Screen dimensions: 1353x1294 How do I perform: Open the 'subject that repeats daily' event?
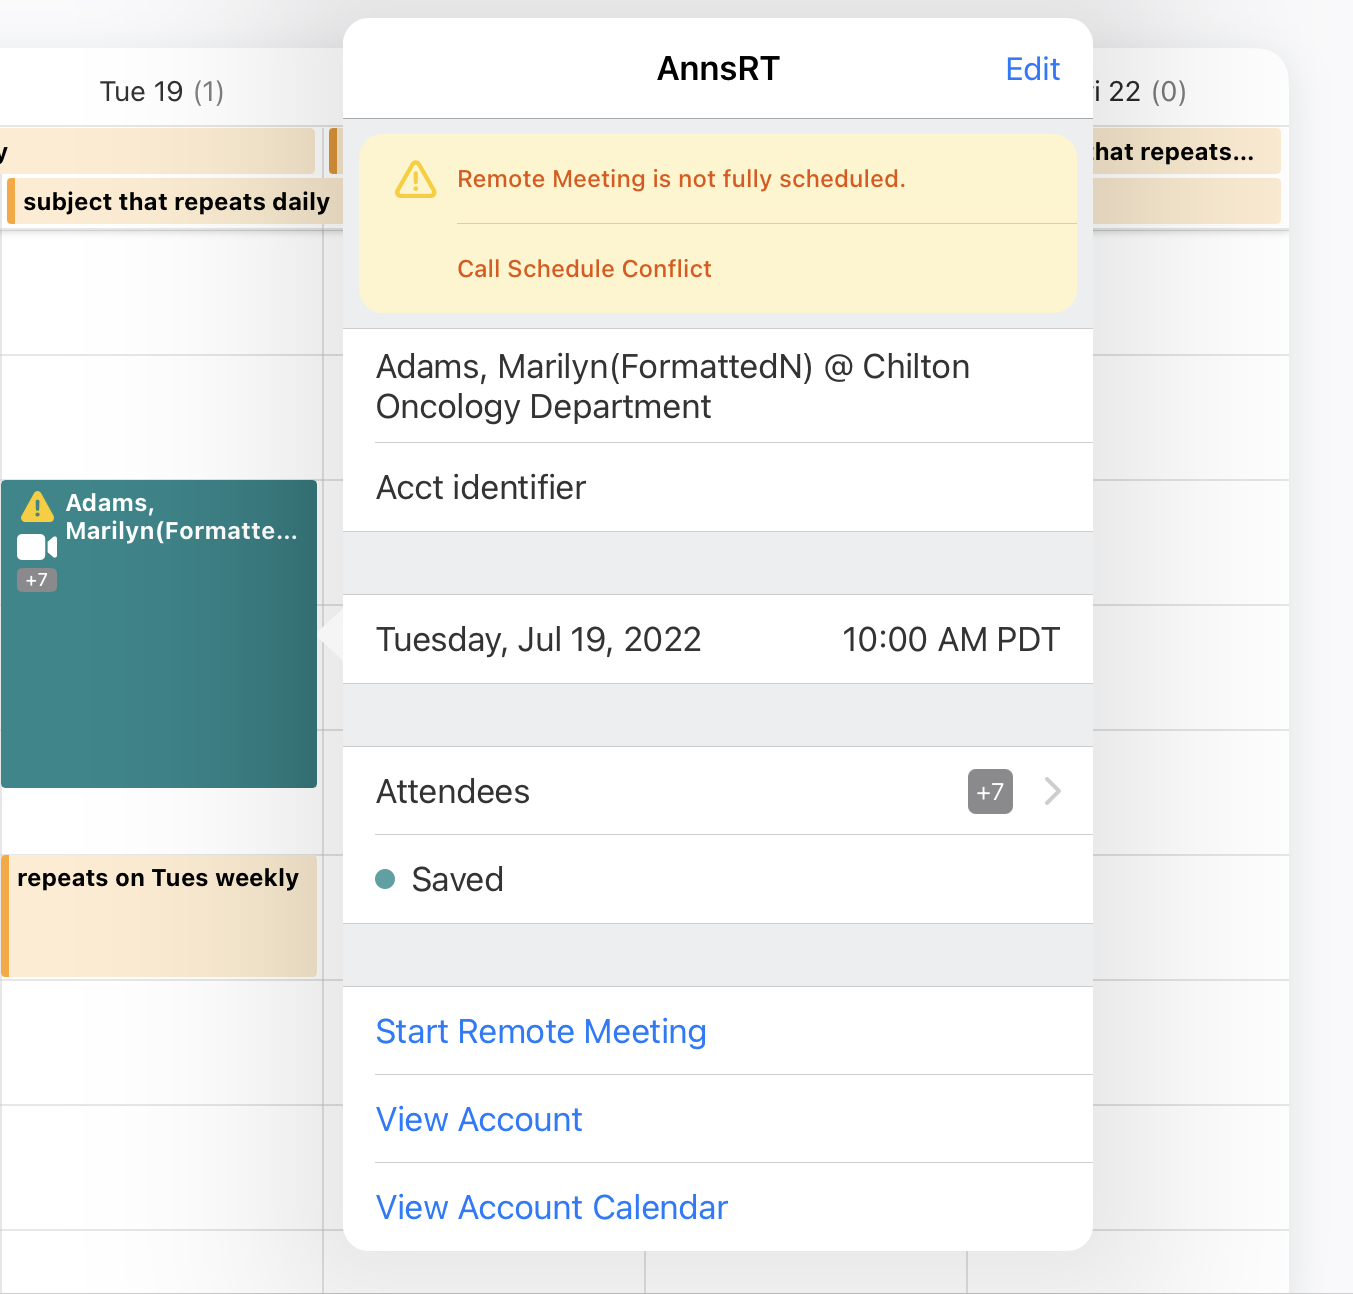coord(176,202)
